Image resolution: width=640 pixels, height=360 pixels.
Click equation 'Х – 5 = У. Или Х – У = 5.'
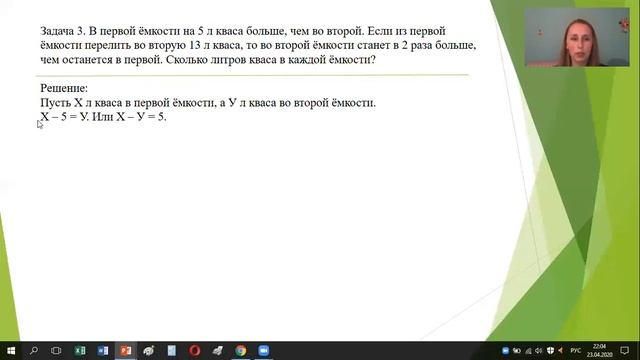103,117
